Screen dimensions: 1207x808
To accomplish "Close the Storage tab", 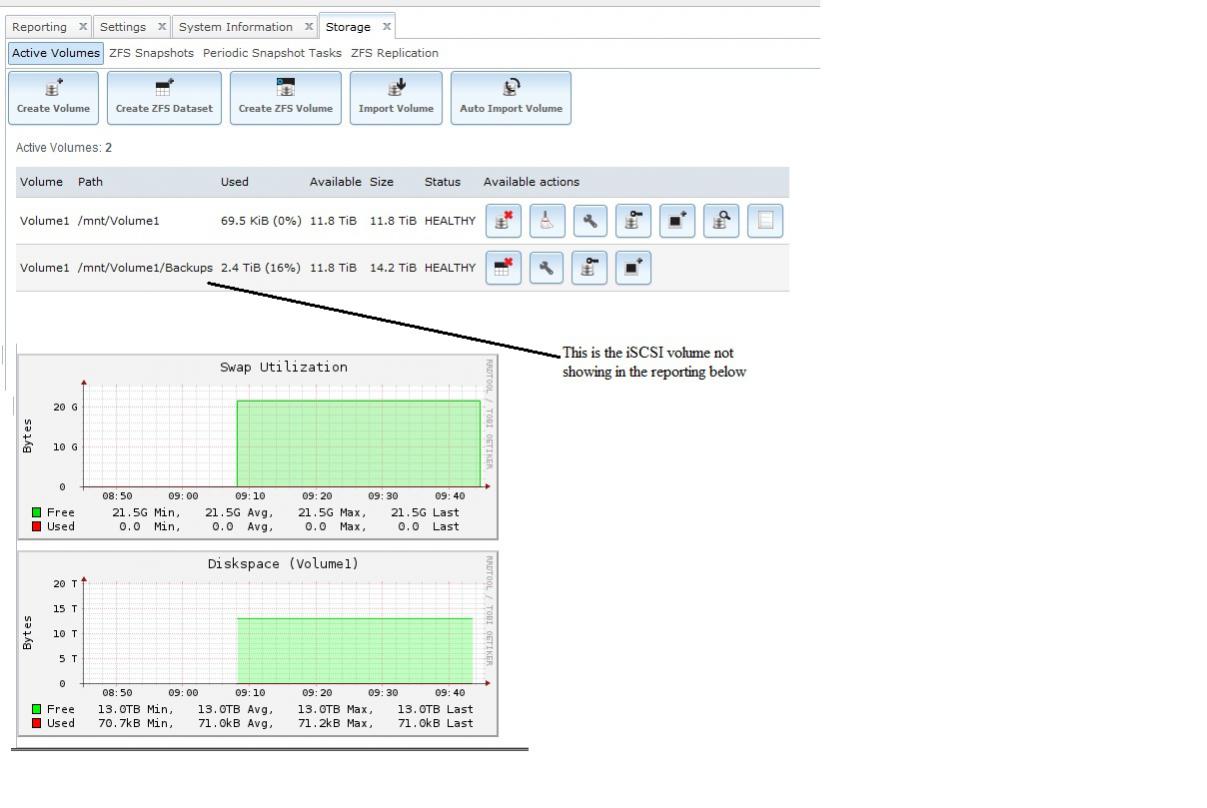I will tap(386, 27).
